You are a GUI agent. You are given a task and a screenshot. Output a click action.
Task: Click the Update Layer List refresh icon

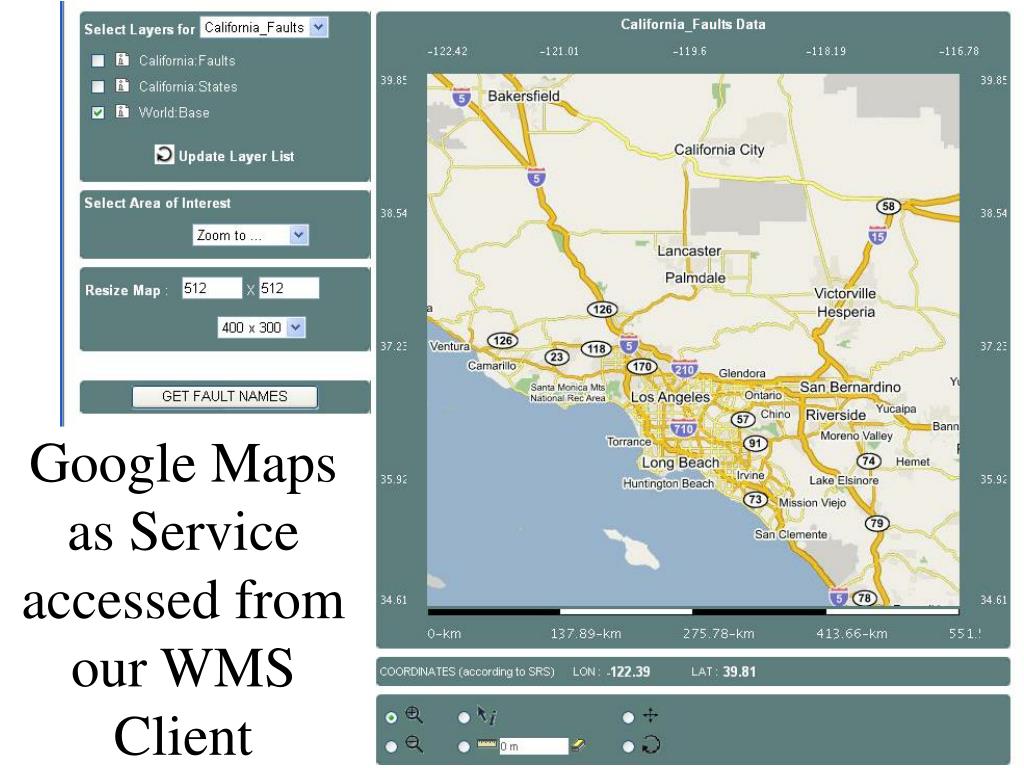164,155
